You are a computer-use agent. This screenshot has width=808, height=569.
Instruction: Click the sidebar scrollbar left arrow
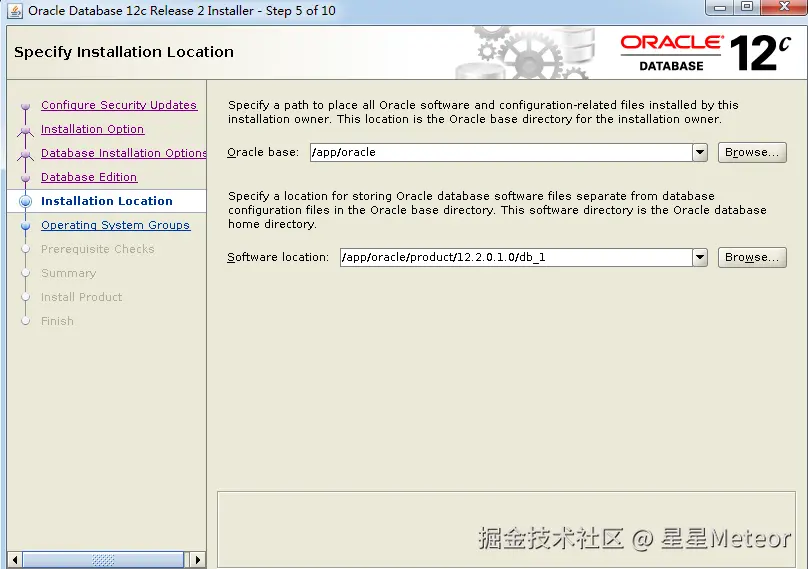coord(15,560)
